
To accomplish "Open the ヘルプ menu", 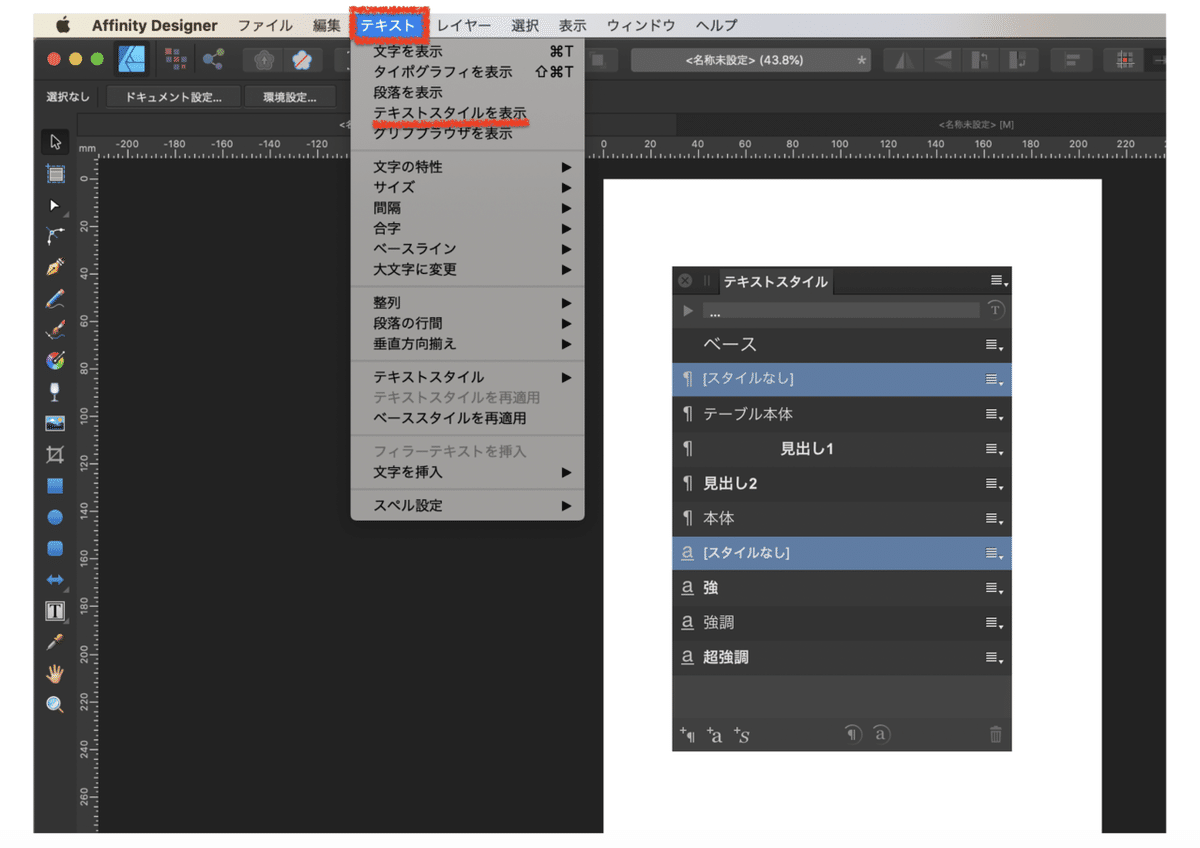I will click(x=716, y=26).
